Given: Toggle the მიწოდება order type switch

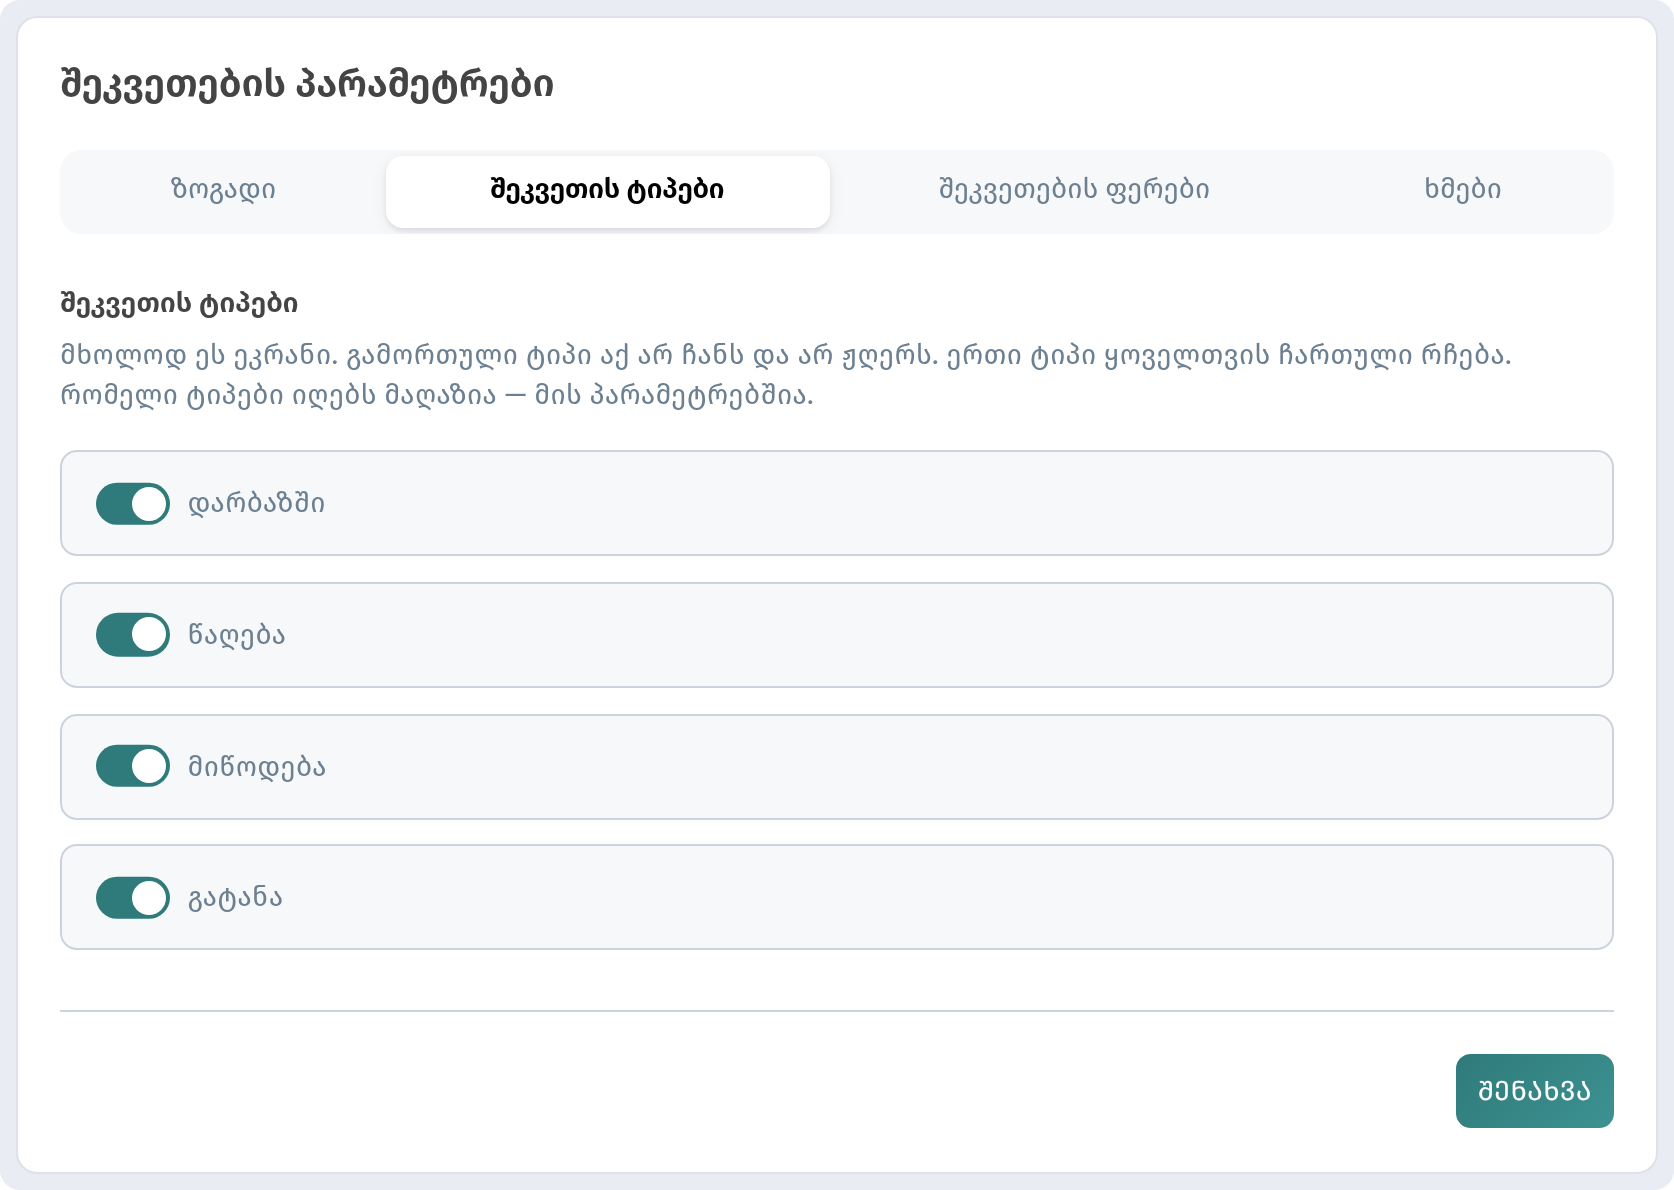Looking at the screenshot, I should 133,767.
